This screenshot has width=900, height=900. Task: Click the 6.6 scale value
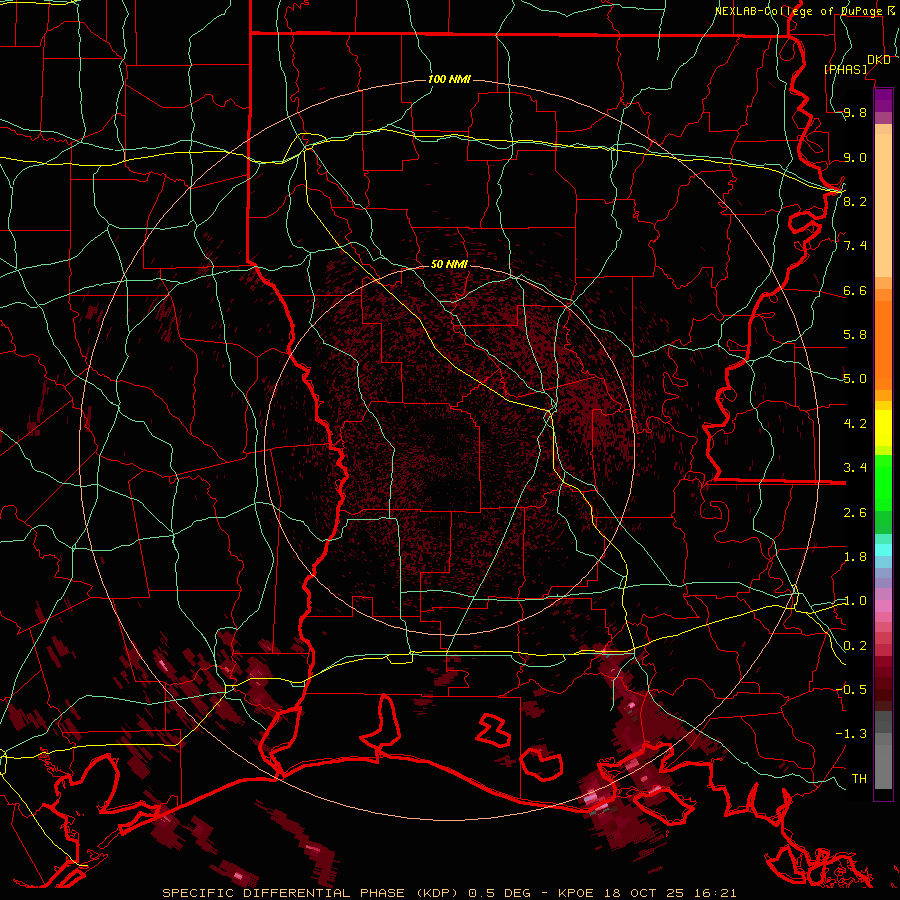point(855,290)
